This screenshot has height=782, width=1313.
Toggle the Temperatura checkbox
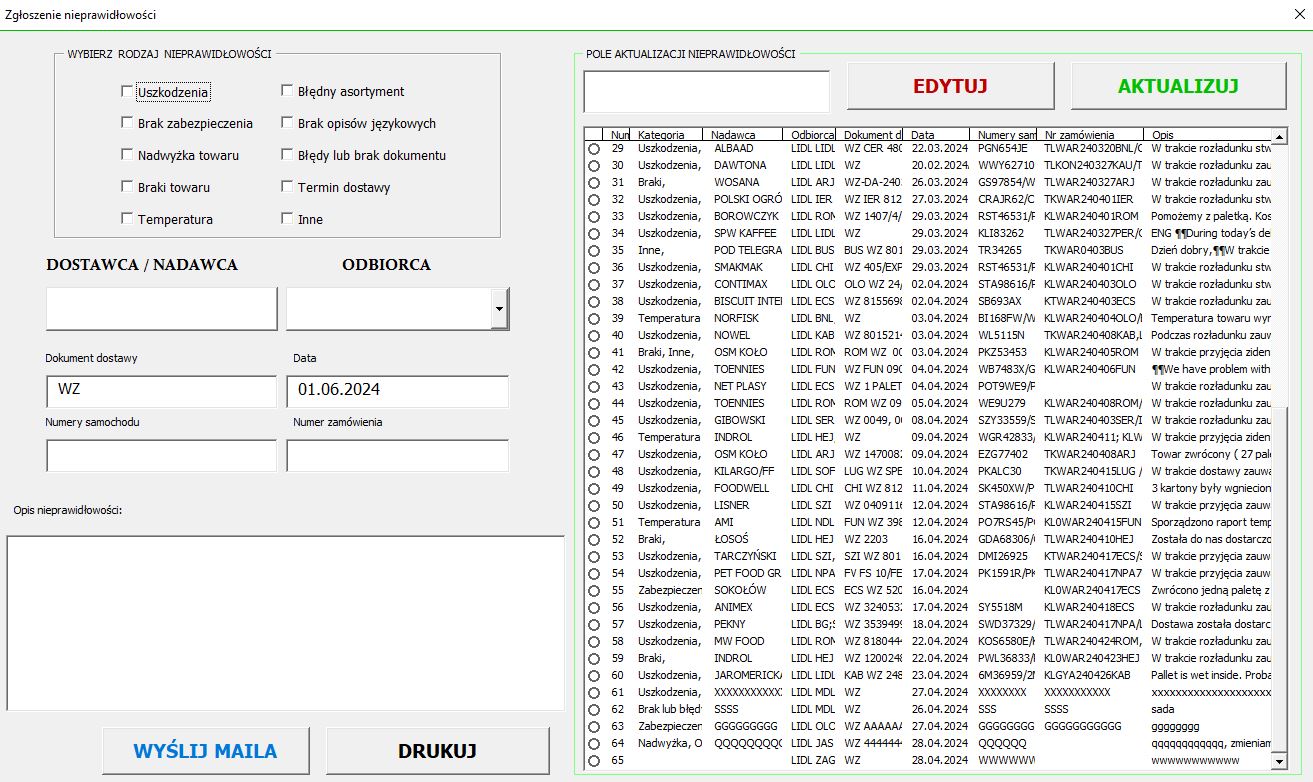pyautogui.click(x=127, y=219)
